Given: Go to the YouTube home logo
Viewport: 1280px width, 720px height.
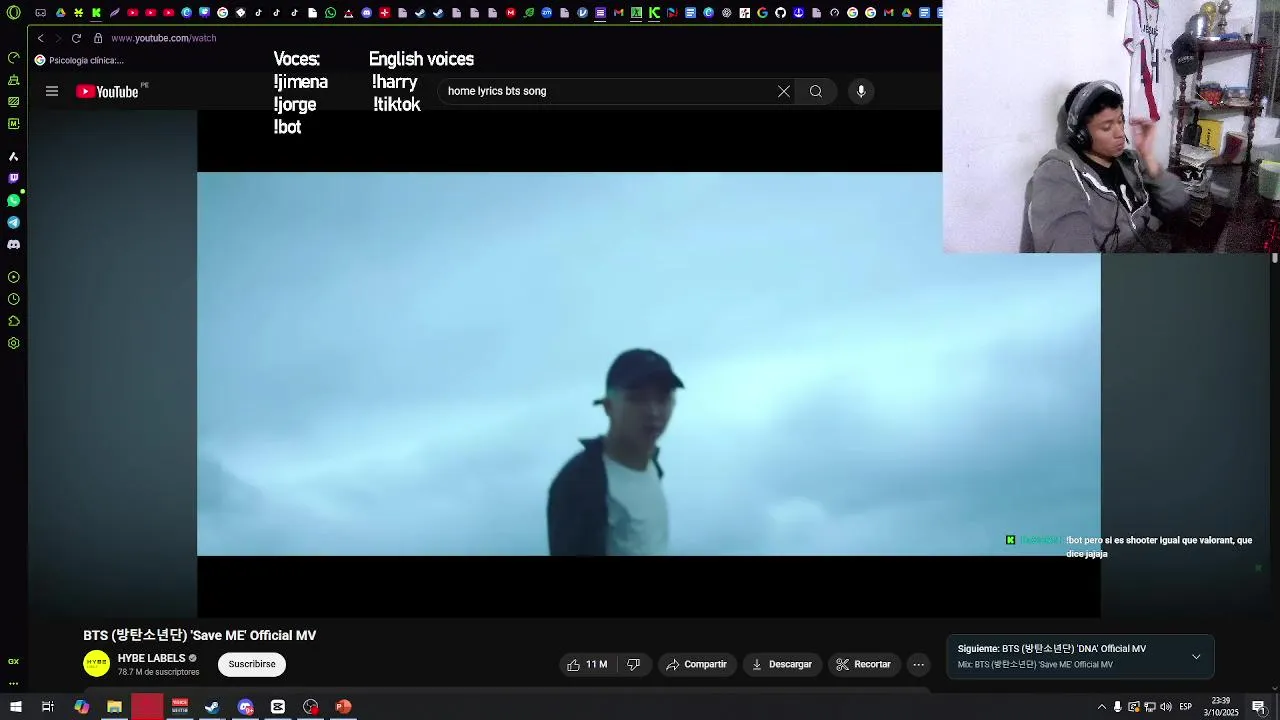Looking at the screenshot, I should [x=107, y=91].
